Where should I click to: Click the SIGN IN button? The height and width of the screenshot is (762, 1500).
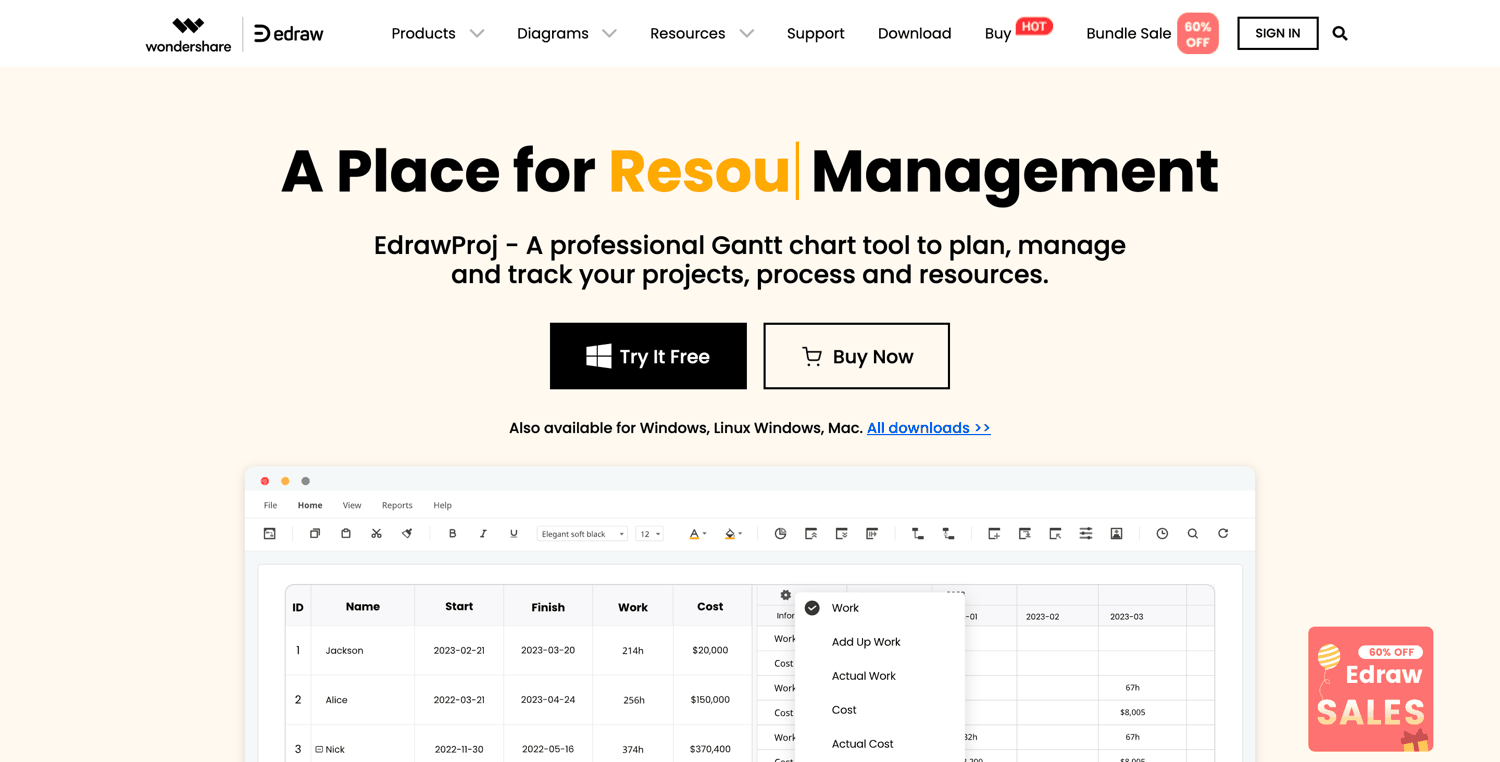[x=1277, y=34]
